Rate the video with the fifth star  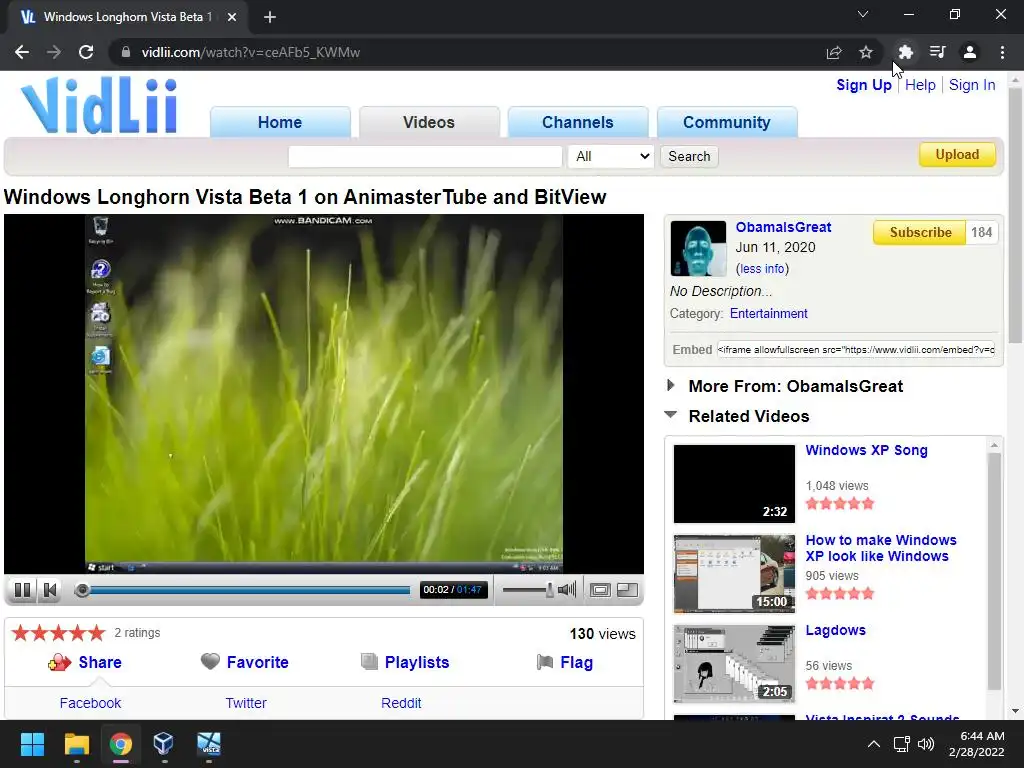[x=97, y=632]
